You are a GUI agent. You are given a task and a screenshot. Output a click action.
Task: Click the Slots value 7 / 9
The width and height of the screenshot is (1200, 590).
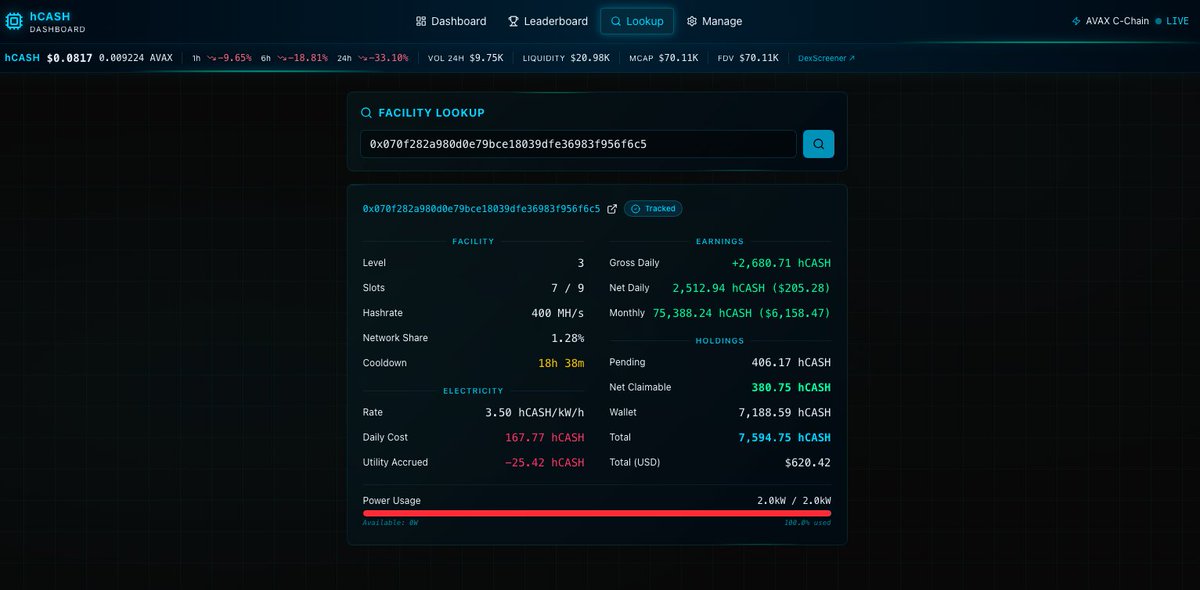click(567, 288)
